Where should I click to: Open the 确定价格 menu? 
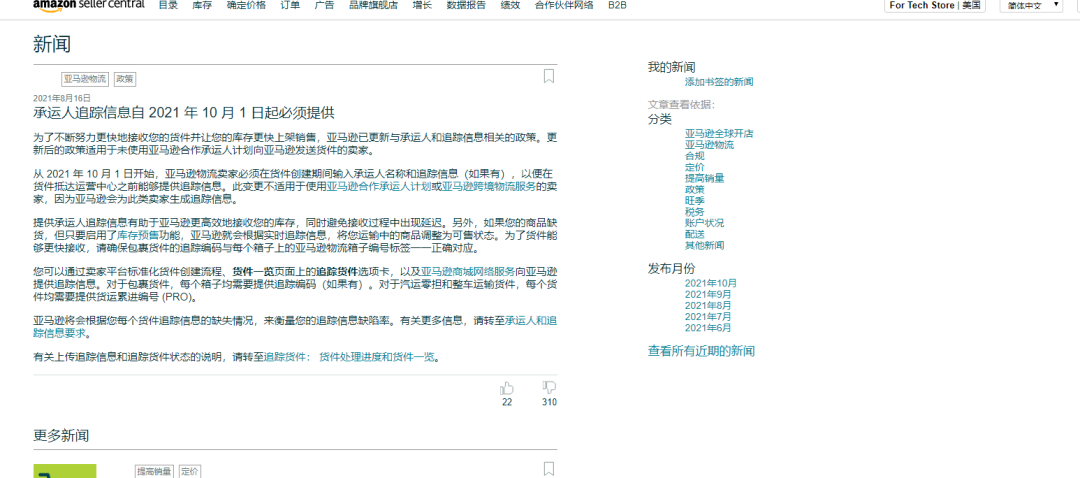pos(246,5)
